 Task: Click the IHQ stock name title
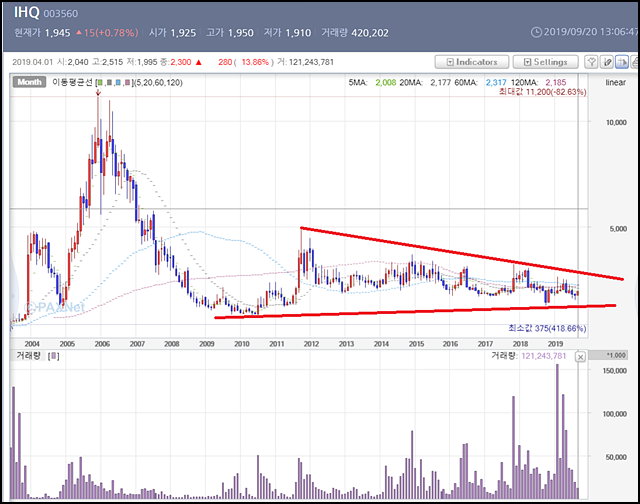(x=27, y=12)
